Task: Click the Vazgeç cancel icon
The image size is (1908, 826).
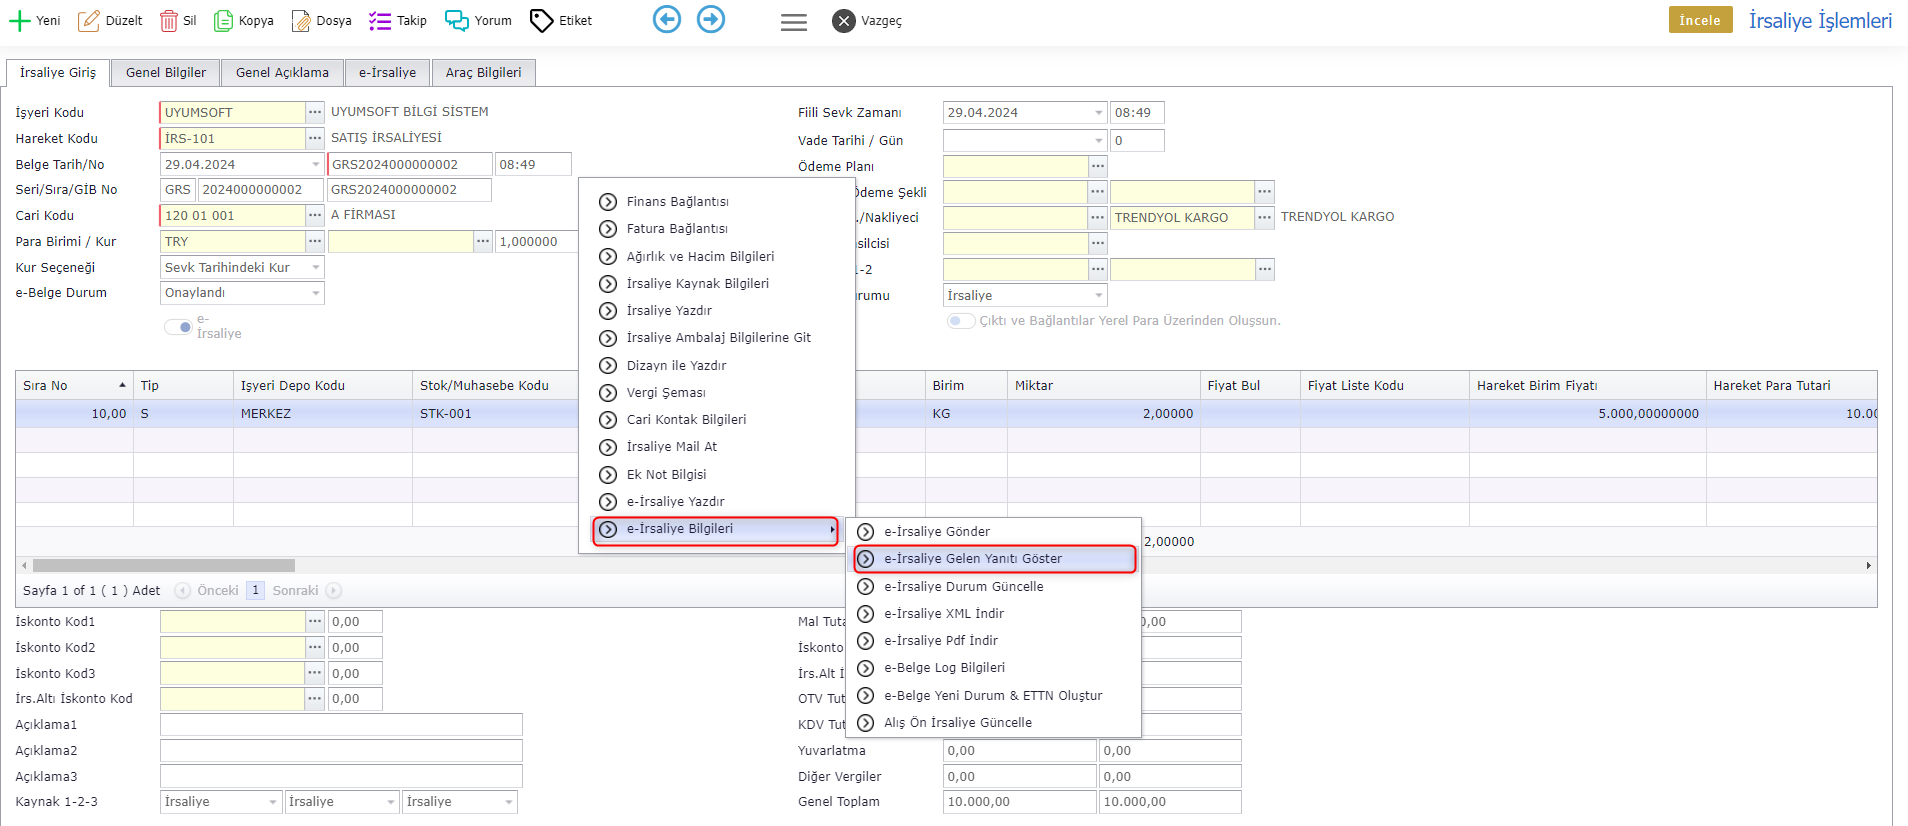Action: click(x=844, y=21)
